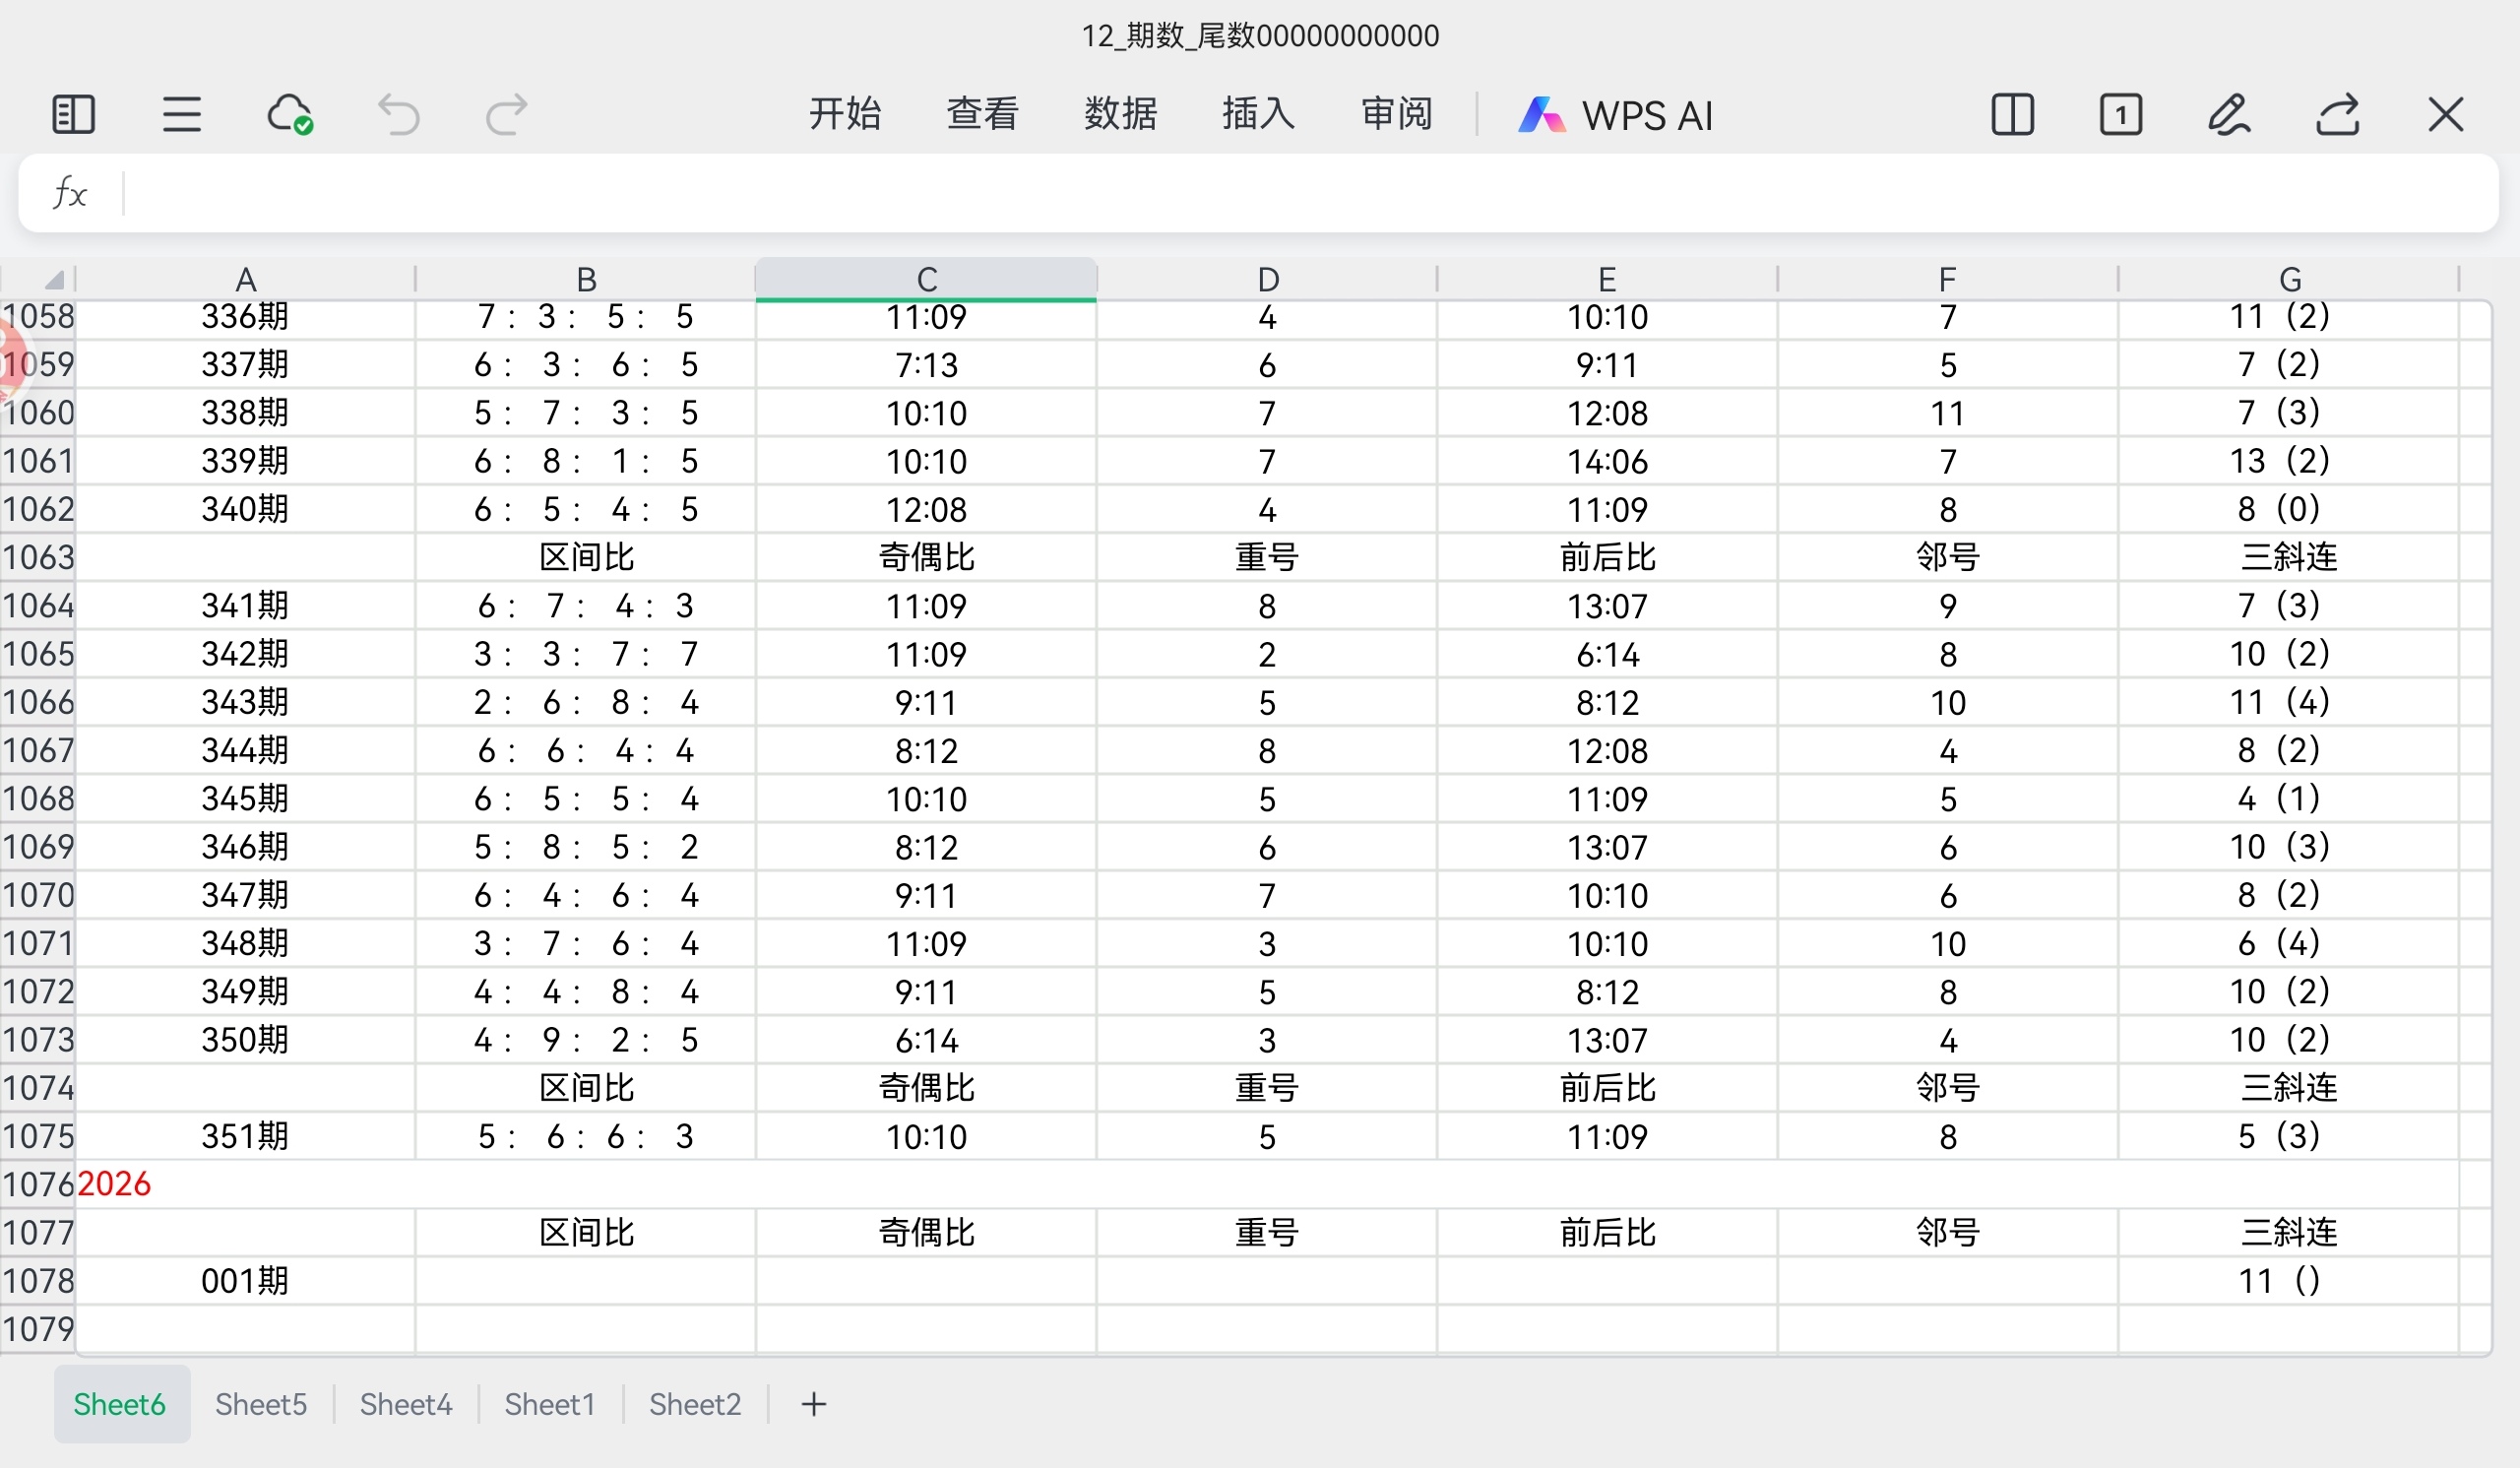Open the sidebar panel layout icon
This screenshot has width=2520, height=1470.
pyautogui.click(x=73, y=114)
